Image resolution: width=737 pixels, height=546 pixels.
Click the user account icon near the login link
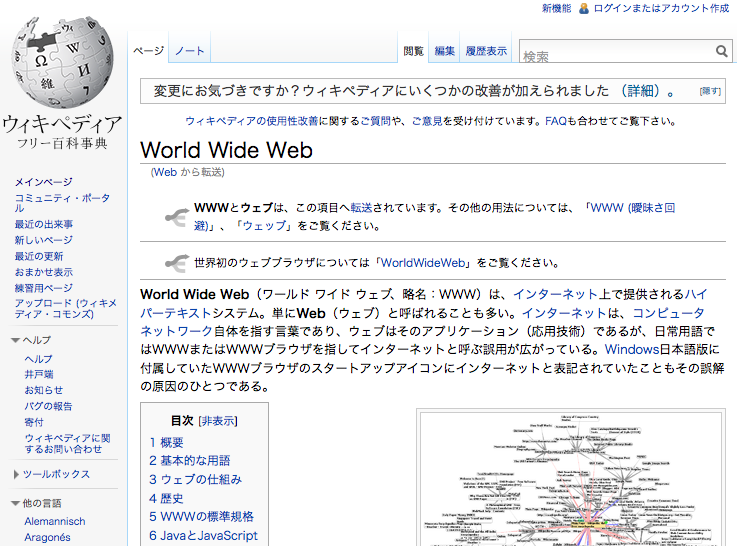click(x=583, y=8)
